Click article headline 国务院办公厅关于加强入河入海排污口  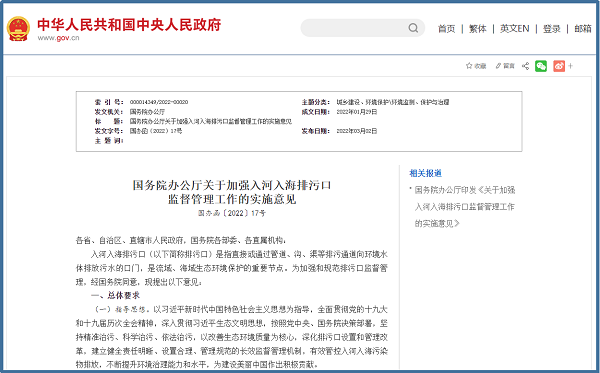click(x=232, y=185)
